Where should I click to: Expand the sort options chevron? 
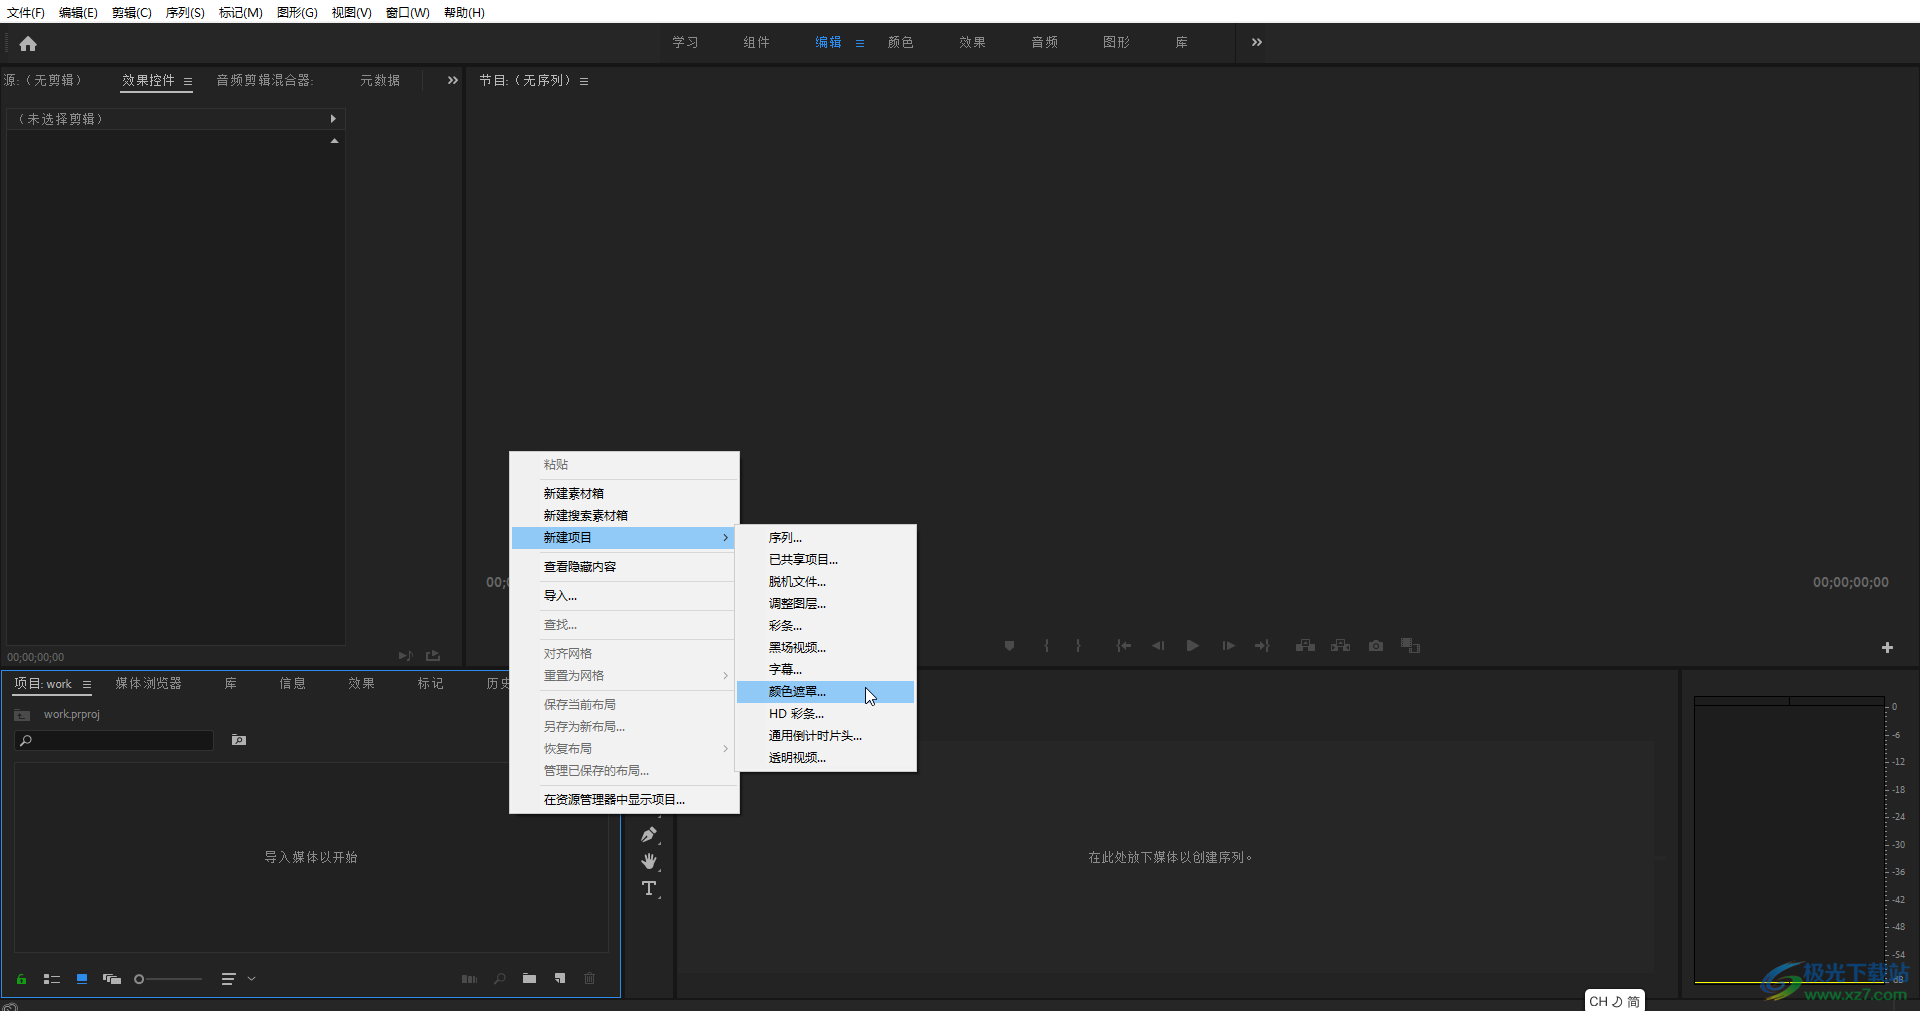(x=252, y=979)
